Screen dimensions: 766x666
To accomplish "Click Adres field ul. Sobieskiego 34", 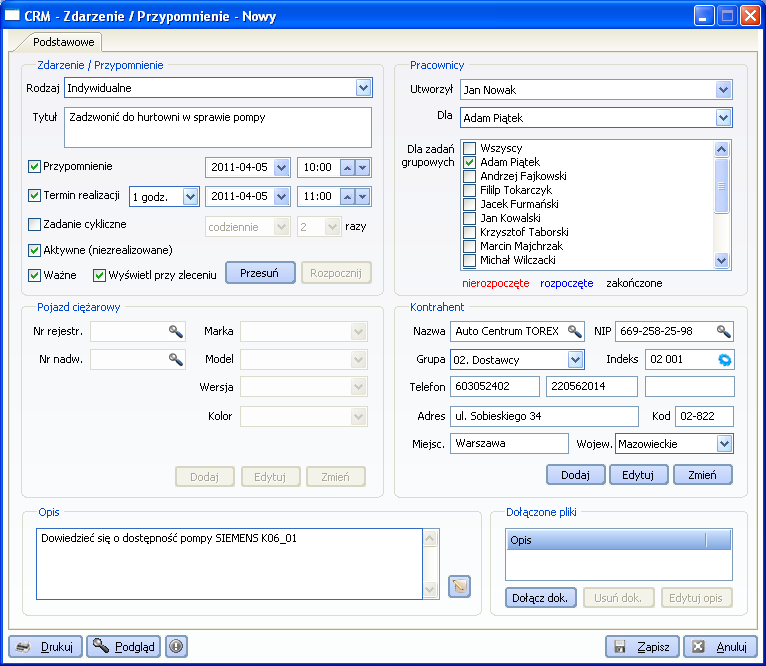I will coord(544,416).
